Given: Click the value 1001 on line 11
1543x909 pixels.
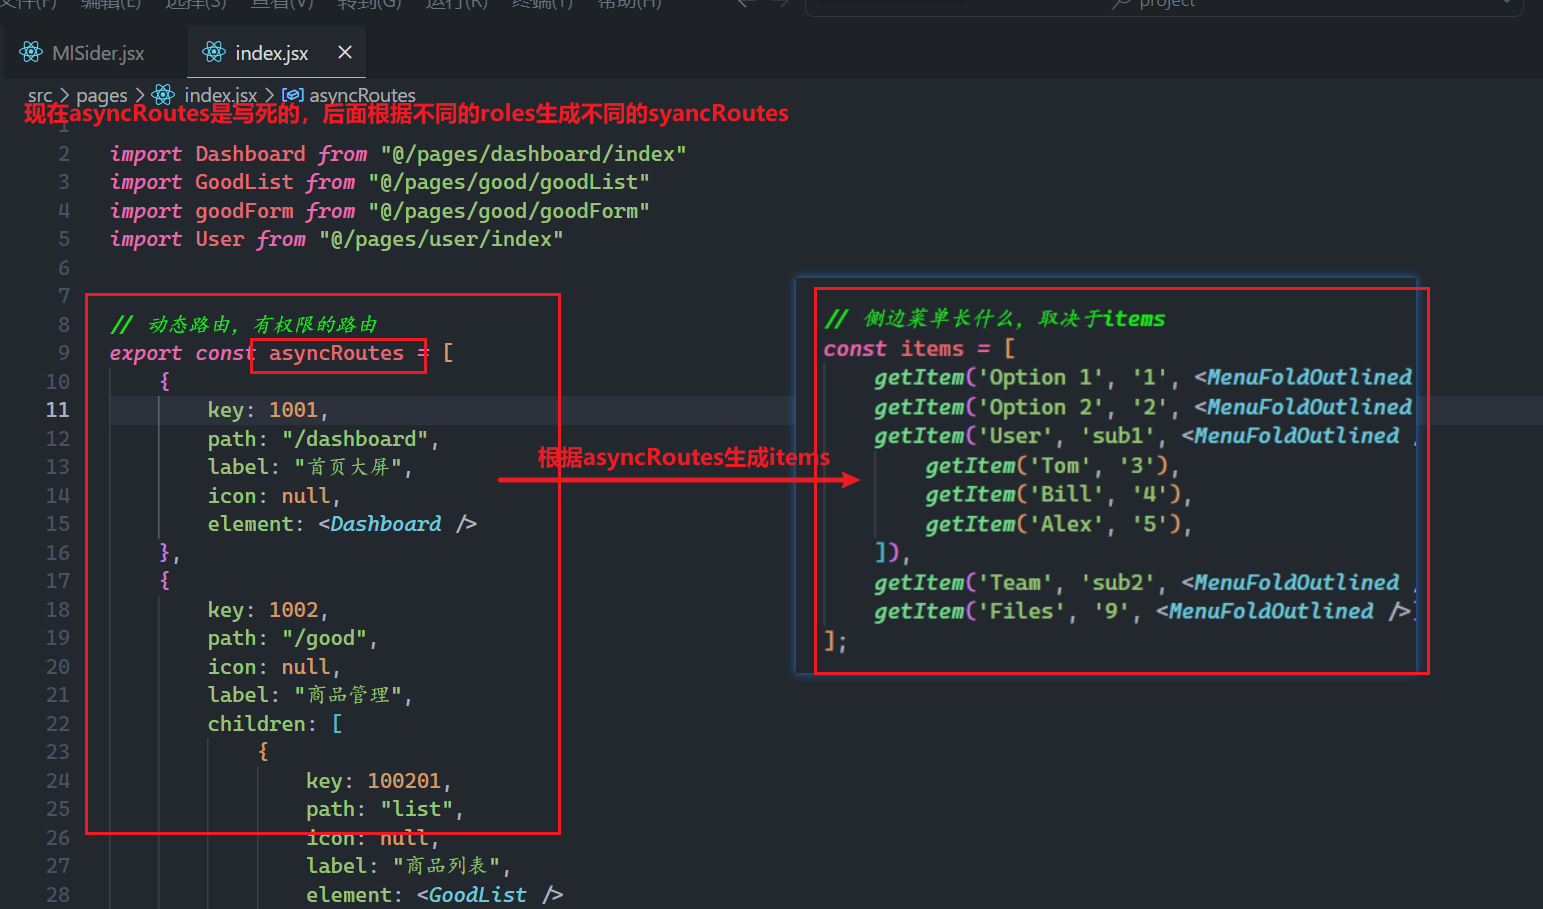Looking at the screenshot, I should click(x=293, y=410).
